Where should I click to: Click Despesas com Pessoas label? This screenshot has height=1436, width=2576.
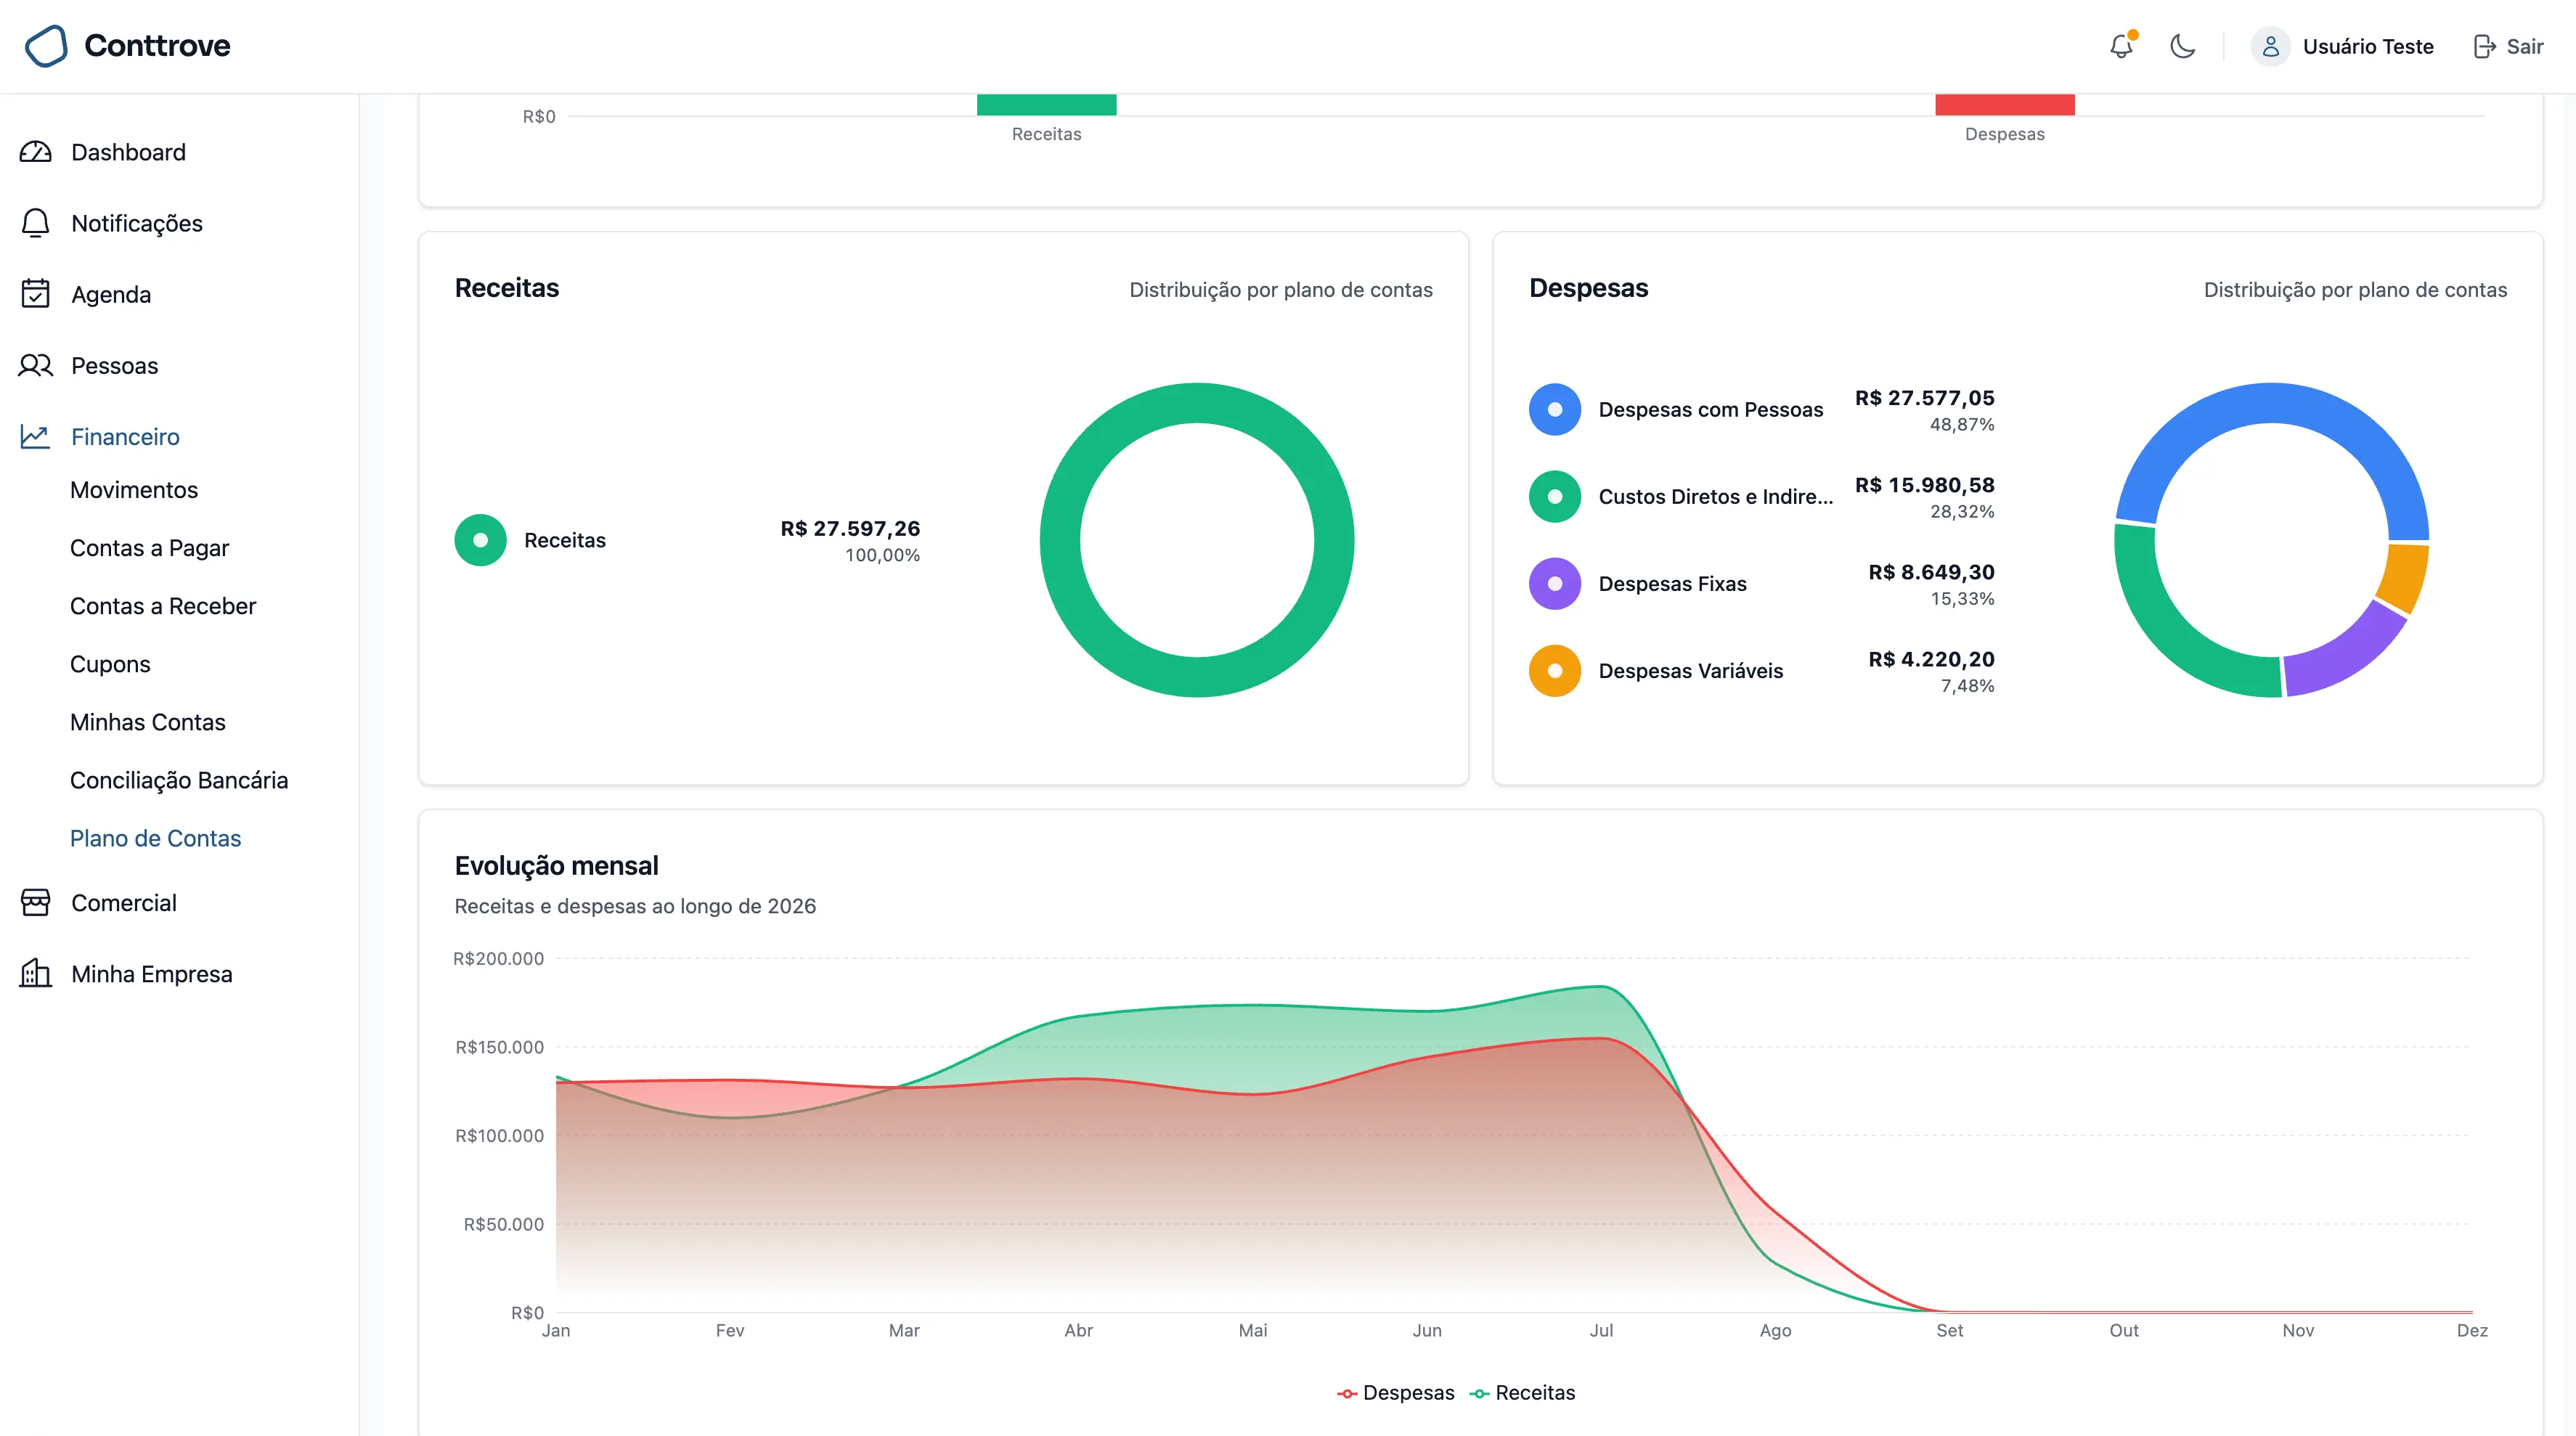point(1710,409)
